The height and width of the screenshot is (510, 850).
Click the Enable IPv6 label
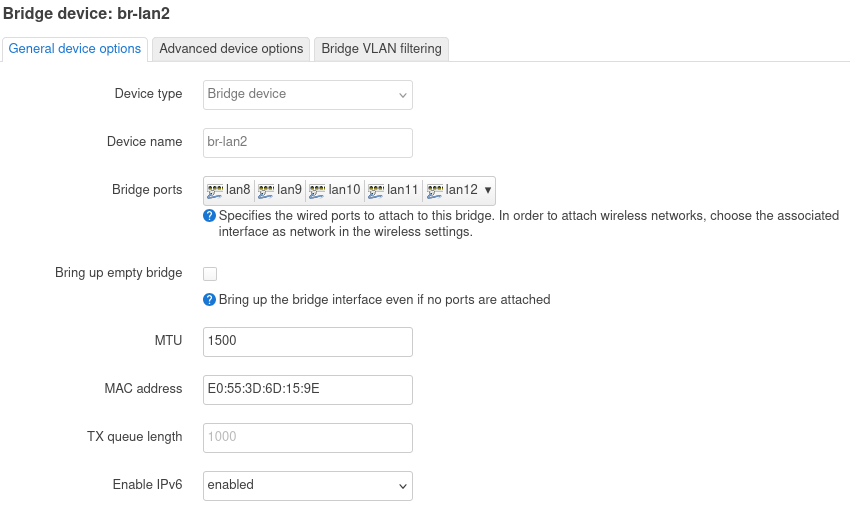(x=147, y=485)
